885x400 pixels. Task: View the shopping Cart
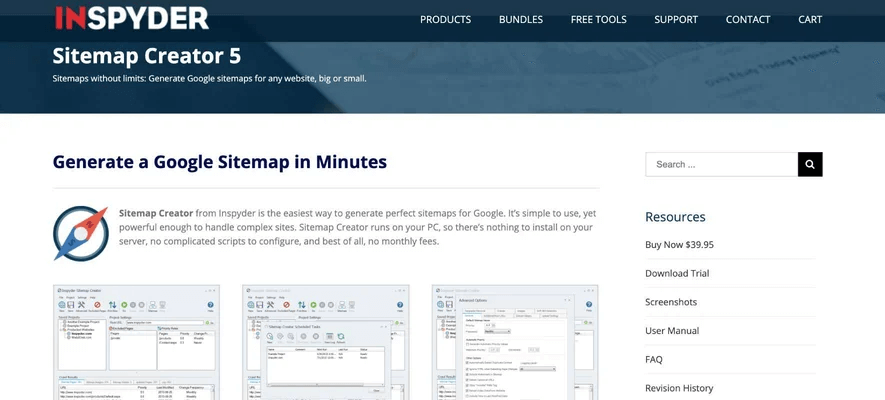(x=810, y=20)
